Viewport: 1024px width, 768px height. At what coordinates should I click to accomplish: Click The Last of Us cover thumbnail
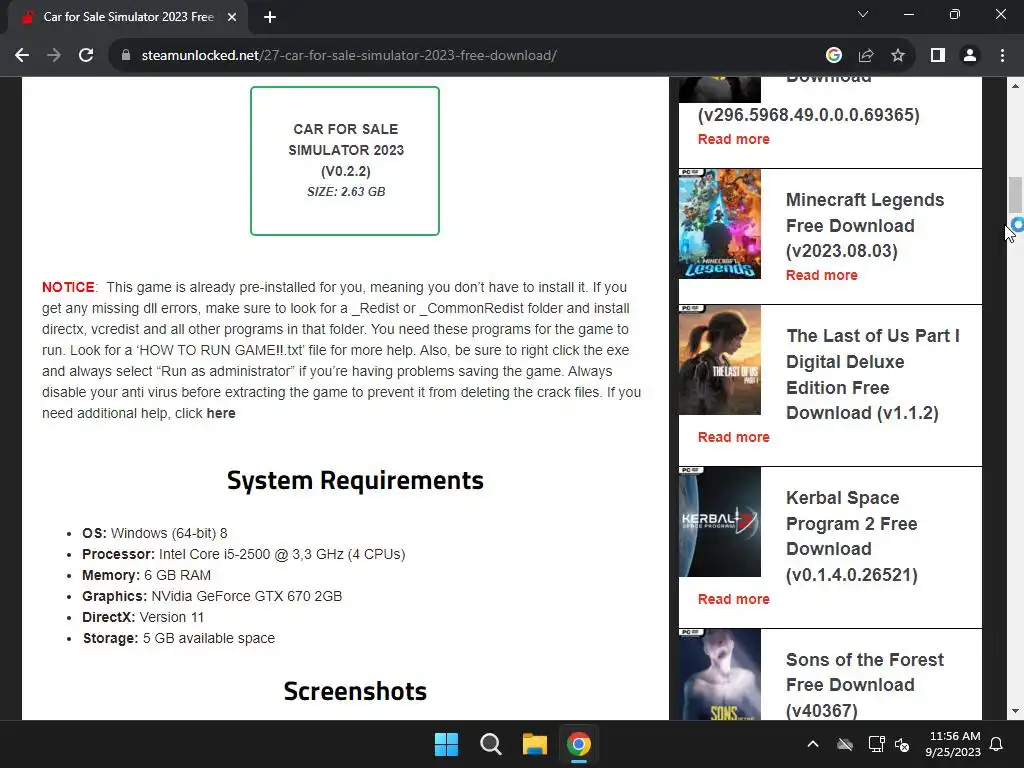[x=720, y=360]
